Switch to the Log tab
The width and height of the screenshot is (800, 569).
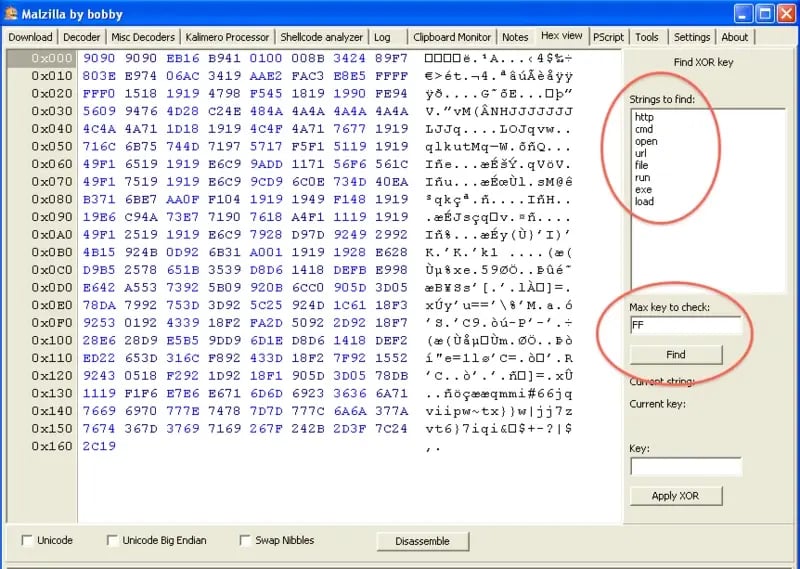tap(382, 37)
